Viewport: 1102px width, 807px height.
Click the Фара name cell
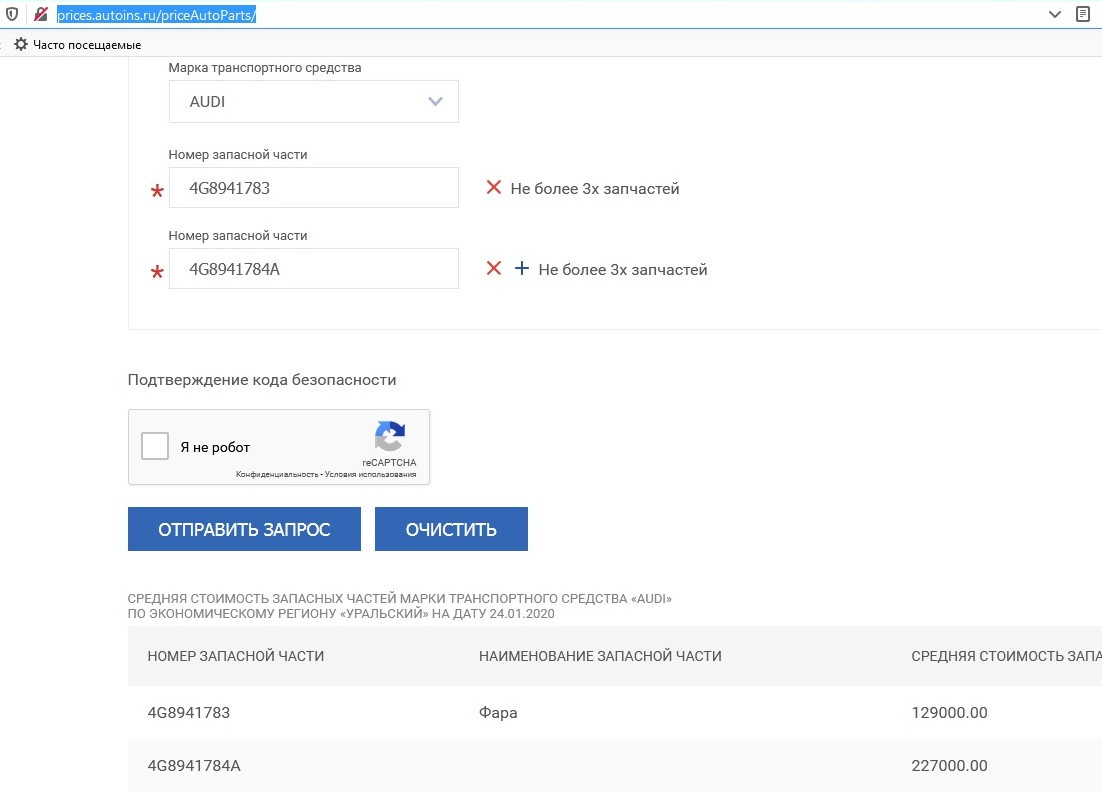(498, 713)
